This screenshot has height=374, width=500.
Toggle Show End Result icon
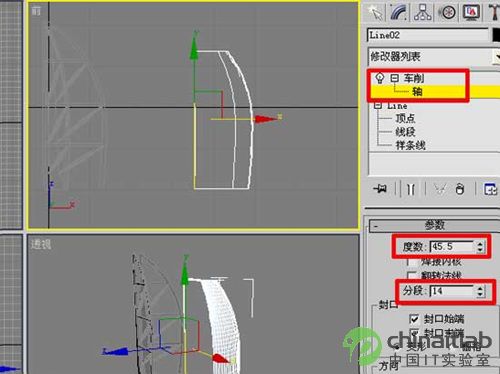411,189
